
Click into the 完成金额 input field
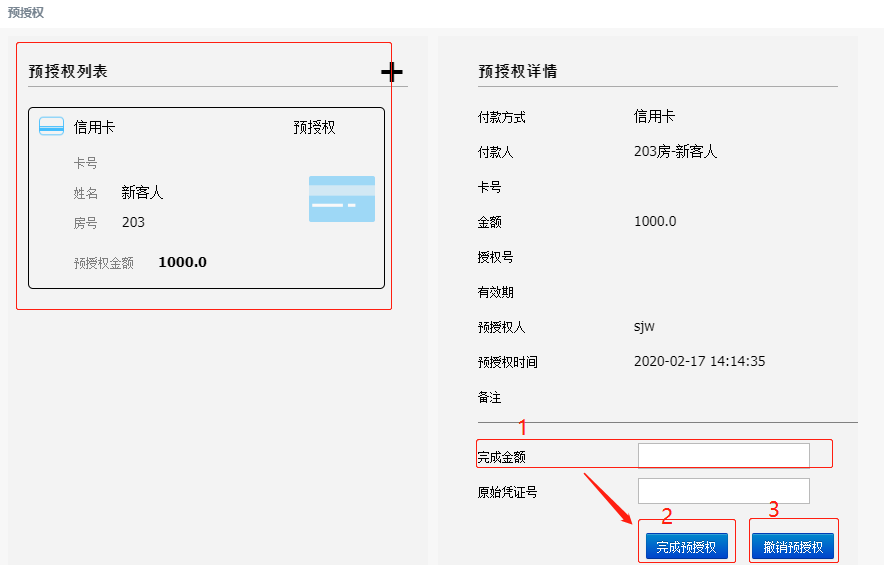(724, 456)
